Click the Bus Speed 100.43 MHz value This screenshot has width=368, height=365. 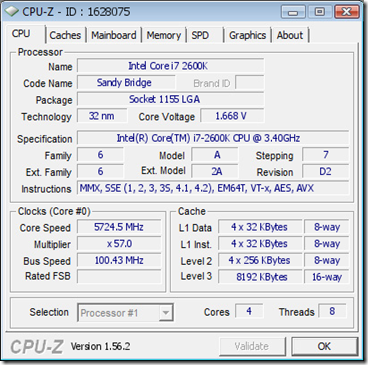coord(119,260)
